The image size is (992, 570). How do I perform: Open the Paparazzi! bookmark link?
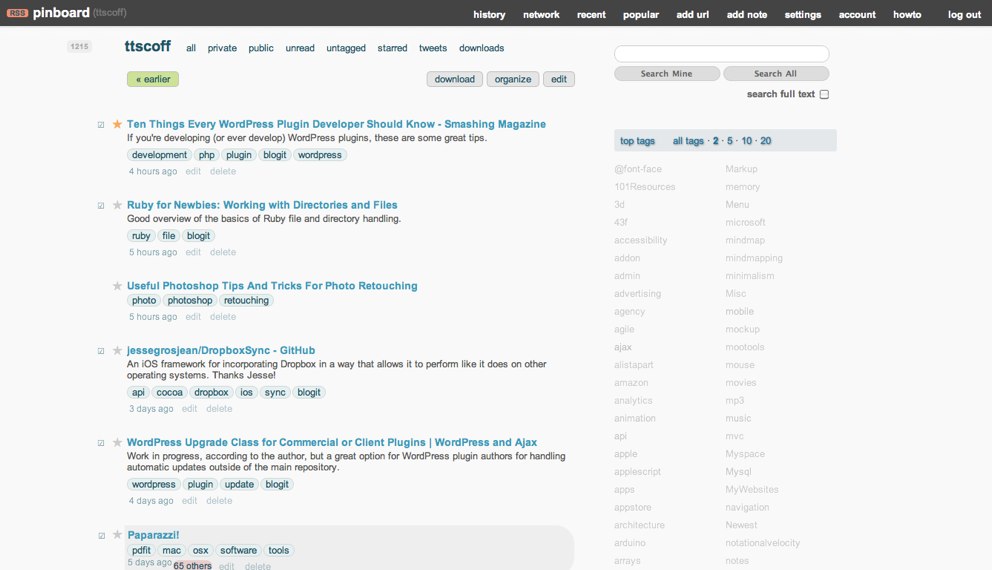(153, 535)
